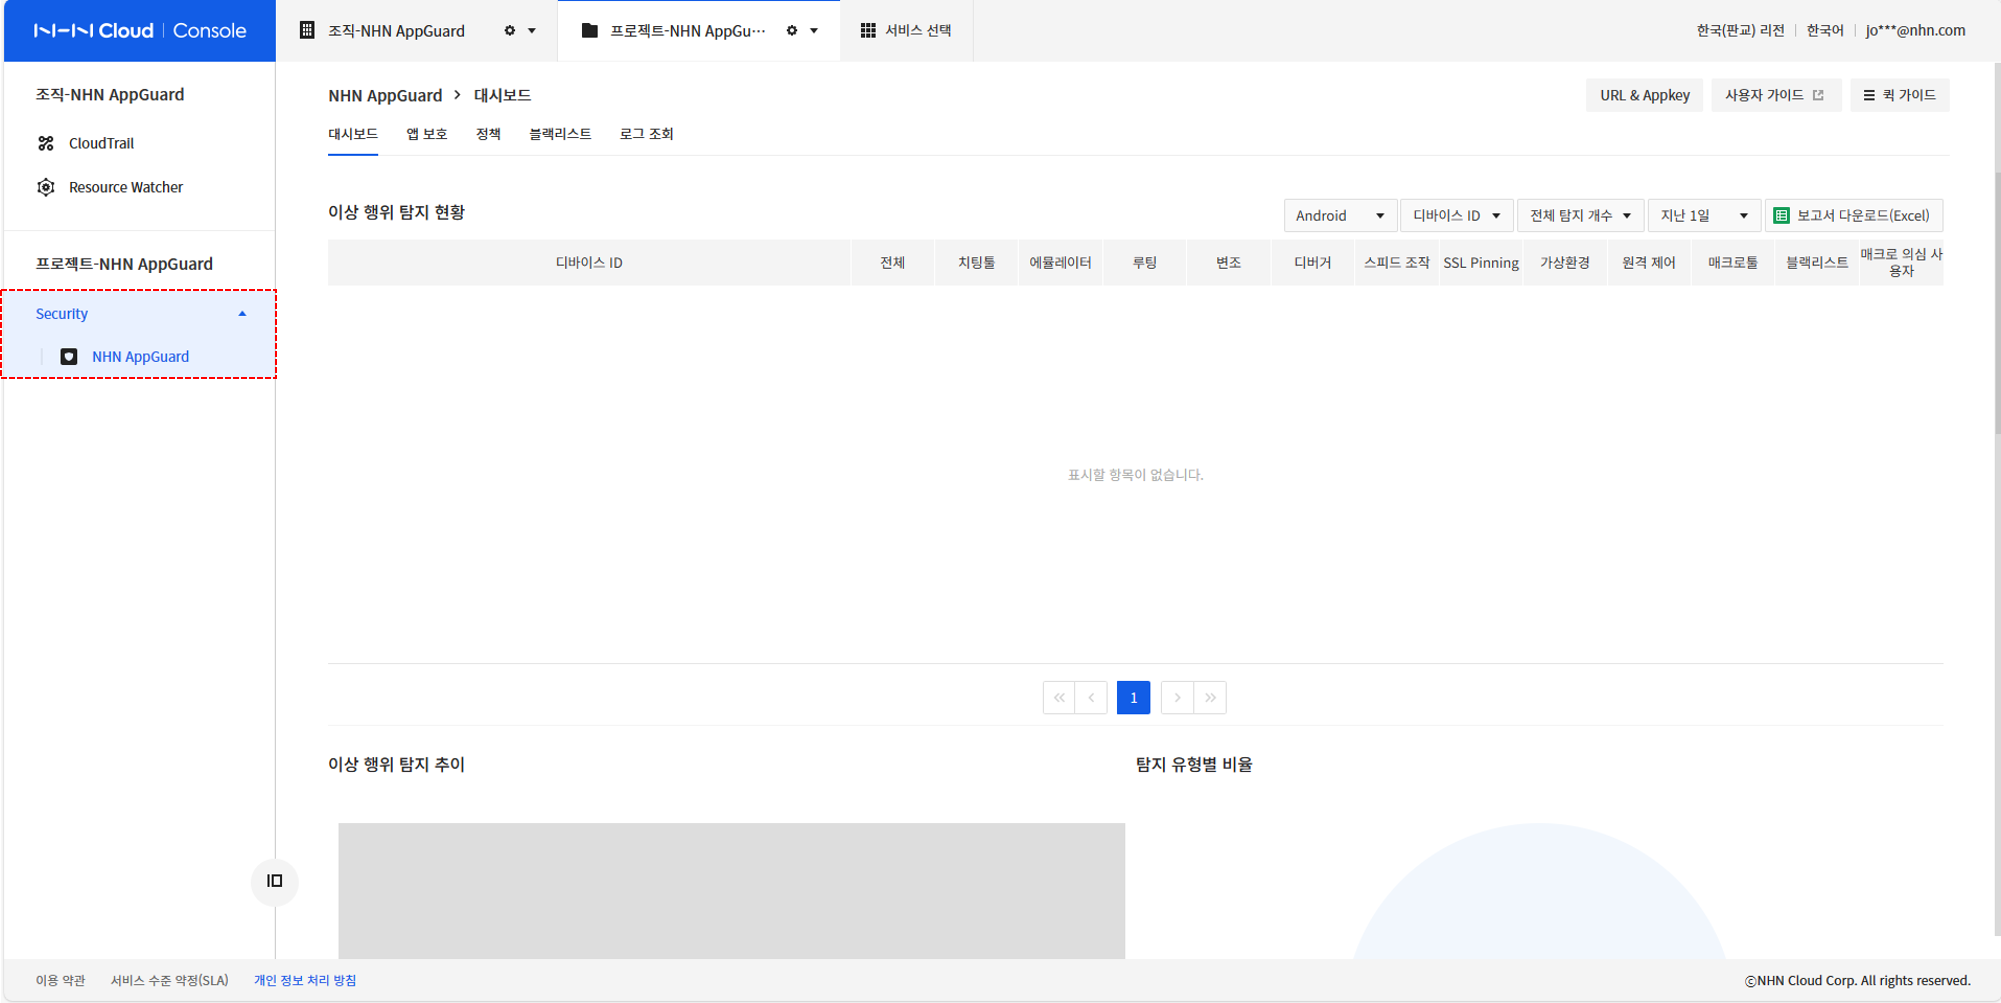Click the Resource Watcher icon

(46, 187)
